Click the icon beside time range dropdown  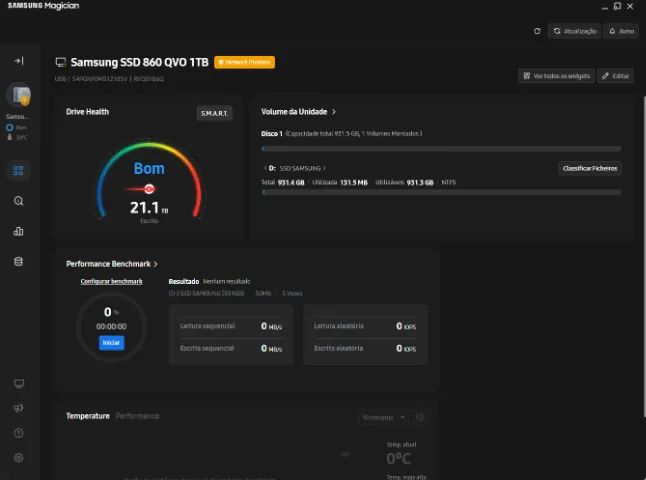[419, 417]
